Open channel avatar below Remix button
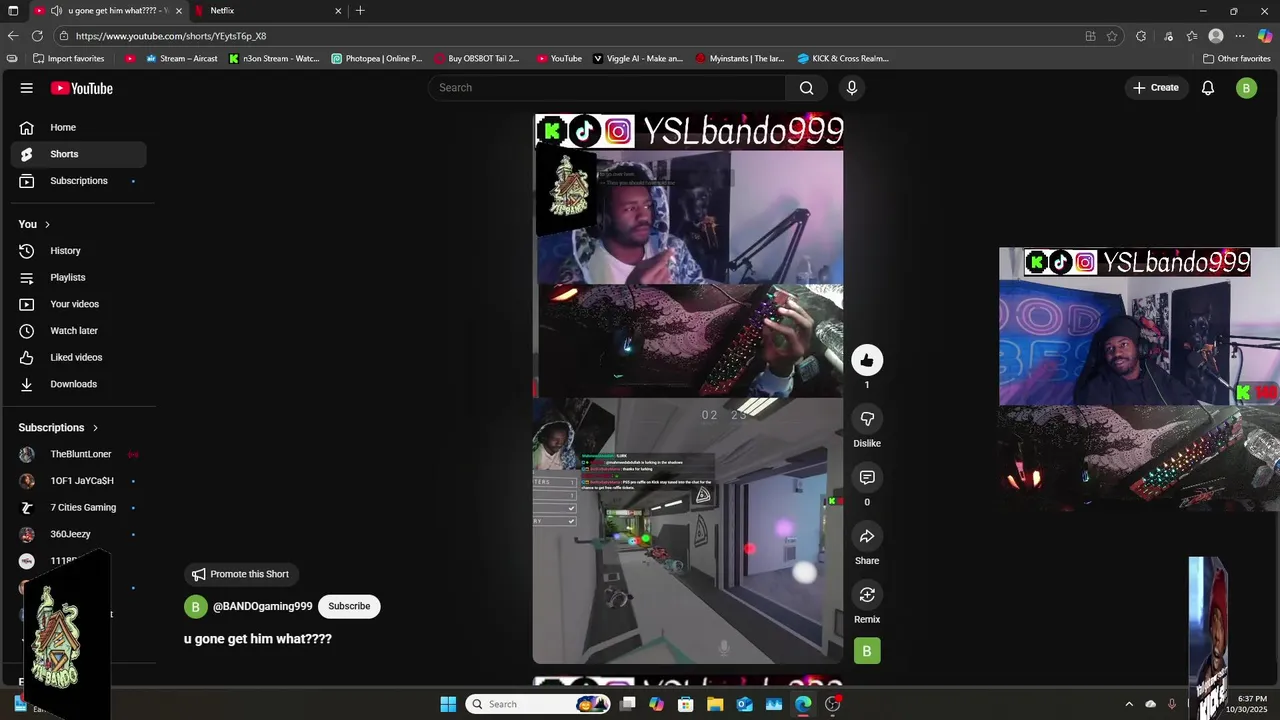The width and height of the screenshot is (1280, 720). coord(867,651)
